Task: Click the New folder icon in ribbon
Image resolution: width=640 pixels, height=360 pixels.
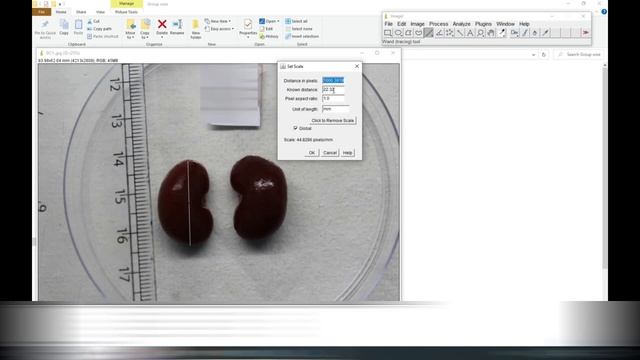Action: pos(196,24)
